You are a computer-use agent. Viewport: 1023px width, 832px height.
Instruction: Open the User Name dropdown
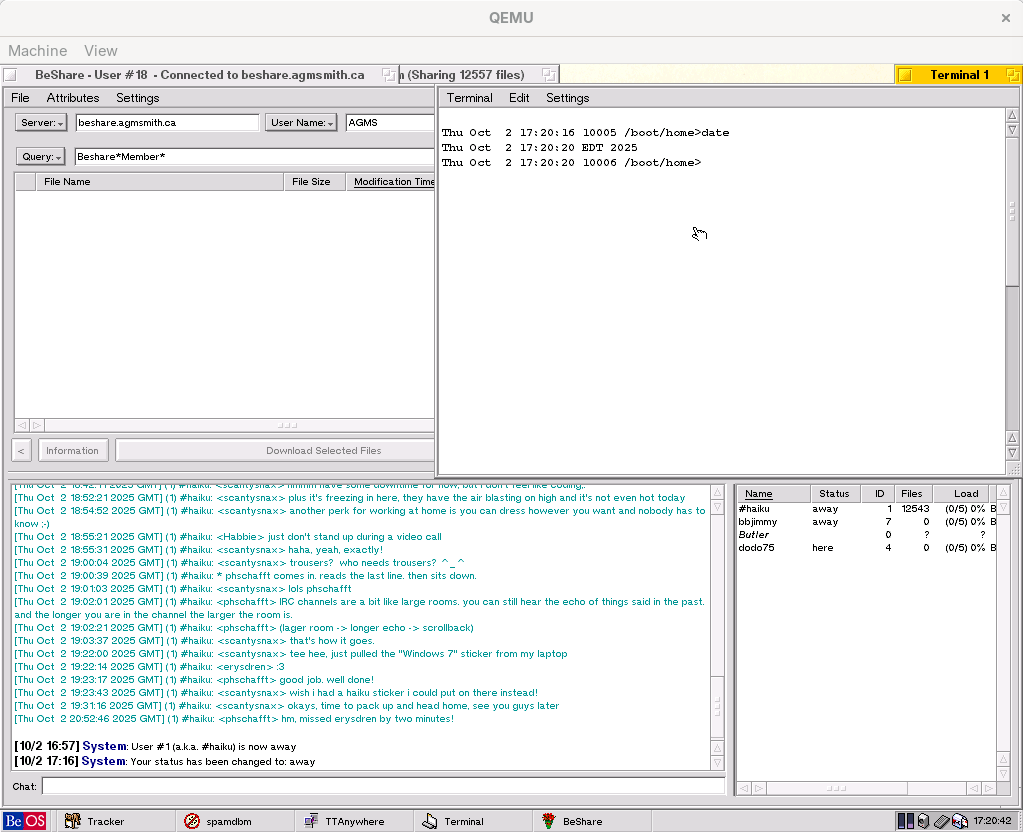[x=300, y=123]
